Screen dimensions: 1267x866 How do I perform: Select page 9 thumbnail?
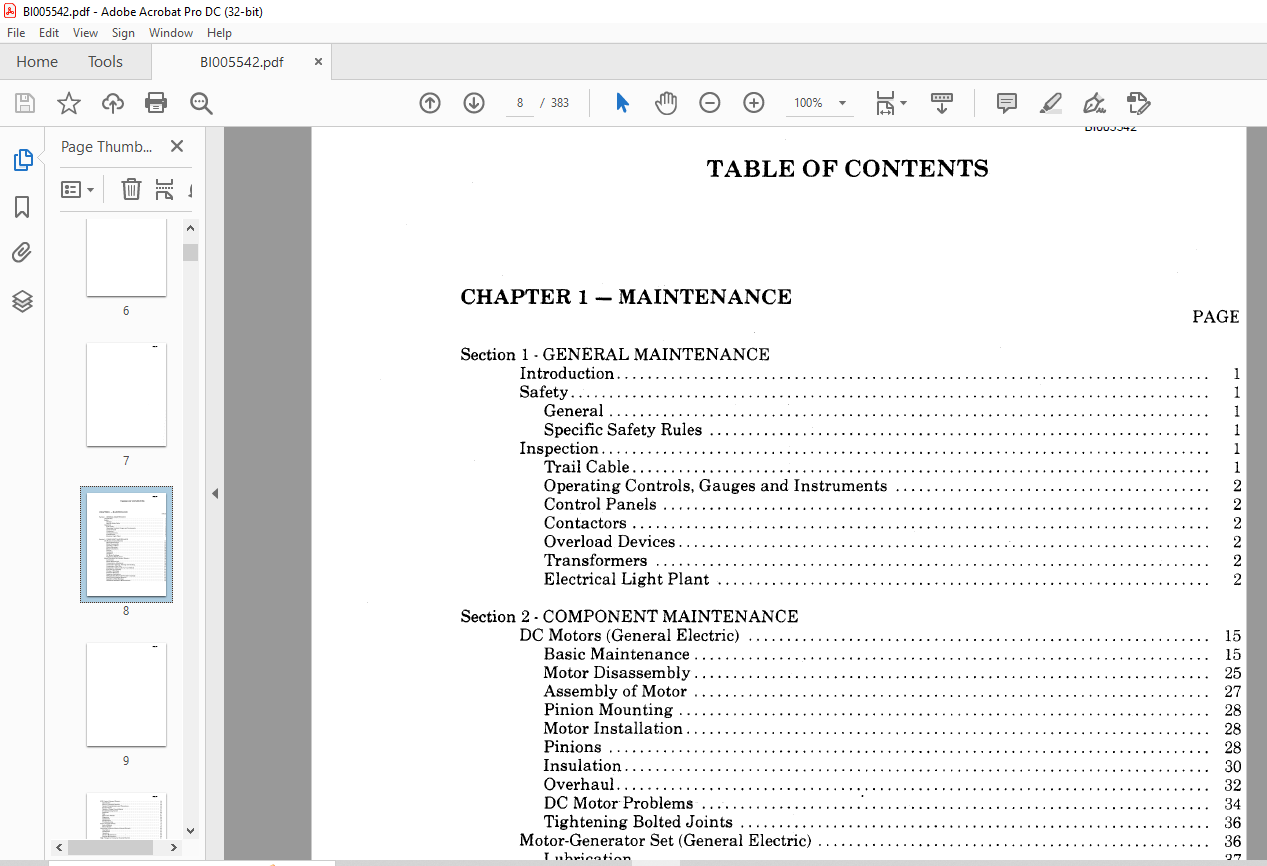126,695
